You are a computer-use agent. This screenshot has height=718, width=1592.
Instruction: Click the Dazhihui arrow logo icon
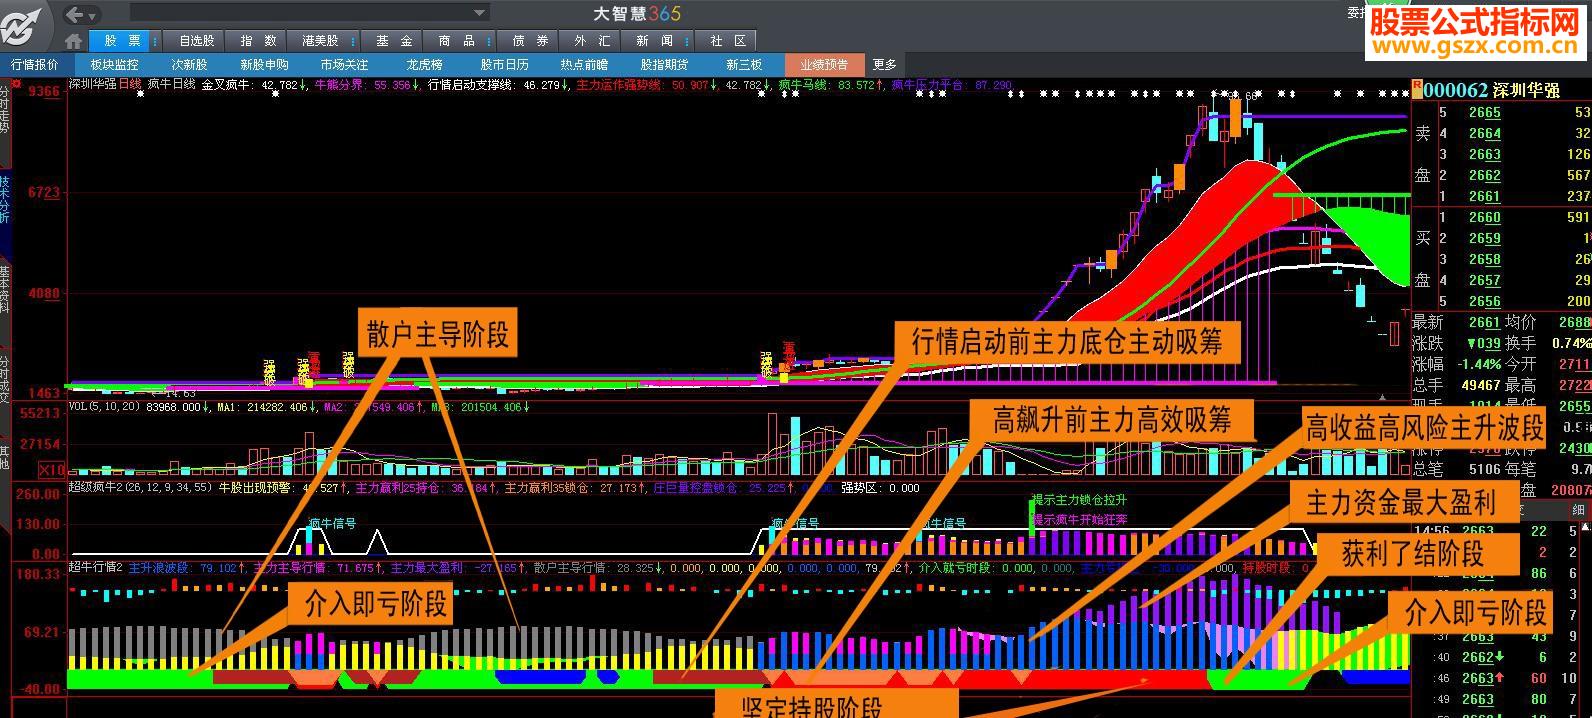(x=22, y=25)
